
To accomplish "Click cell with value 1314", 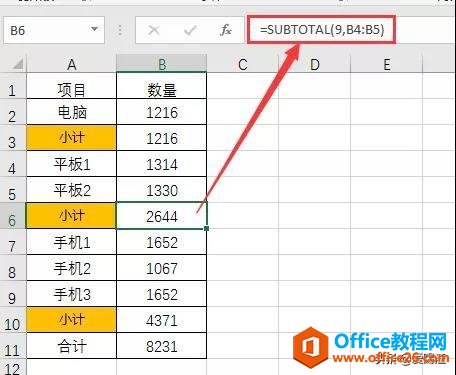I will [x=162, y=164].
